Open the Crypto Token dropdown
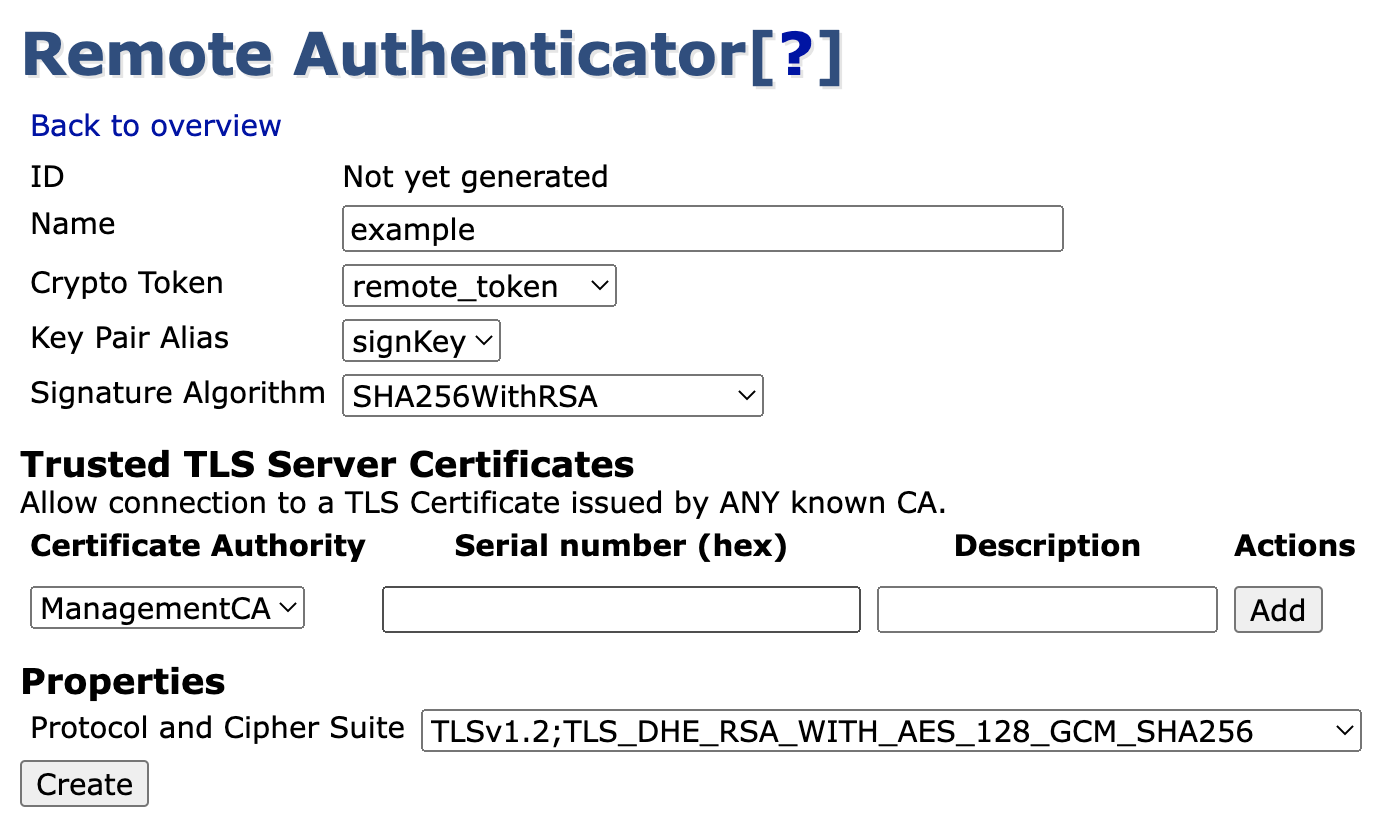 (479, 286)
